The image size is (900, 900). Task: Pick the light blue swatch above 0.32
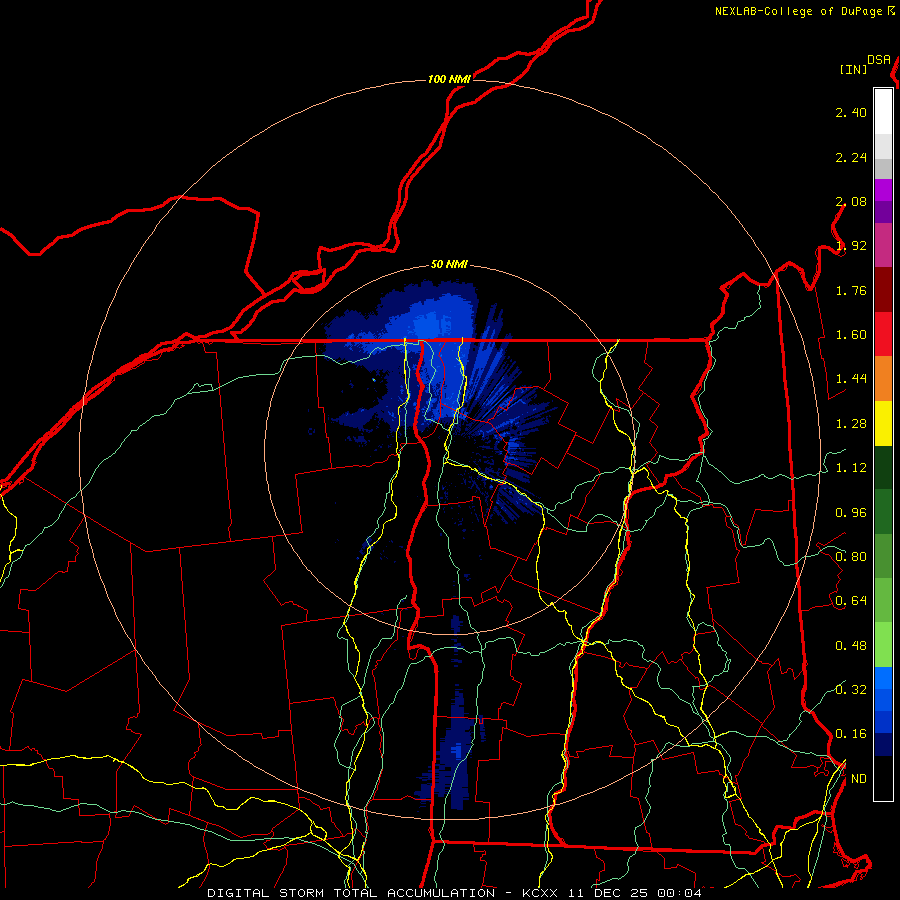883,678
